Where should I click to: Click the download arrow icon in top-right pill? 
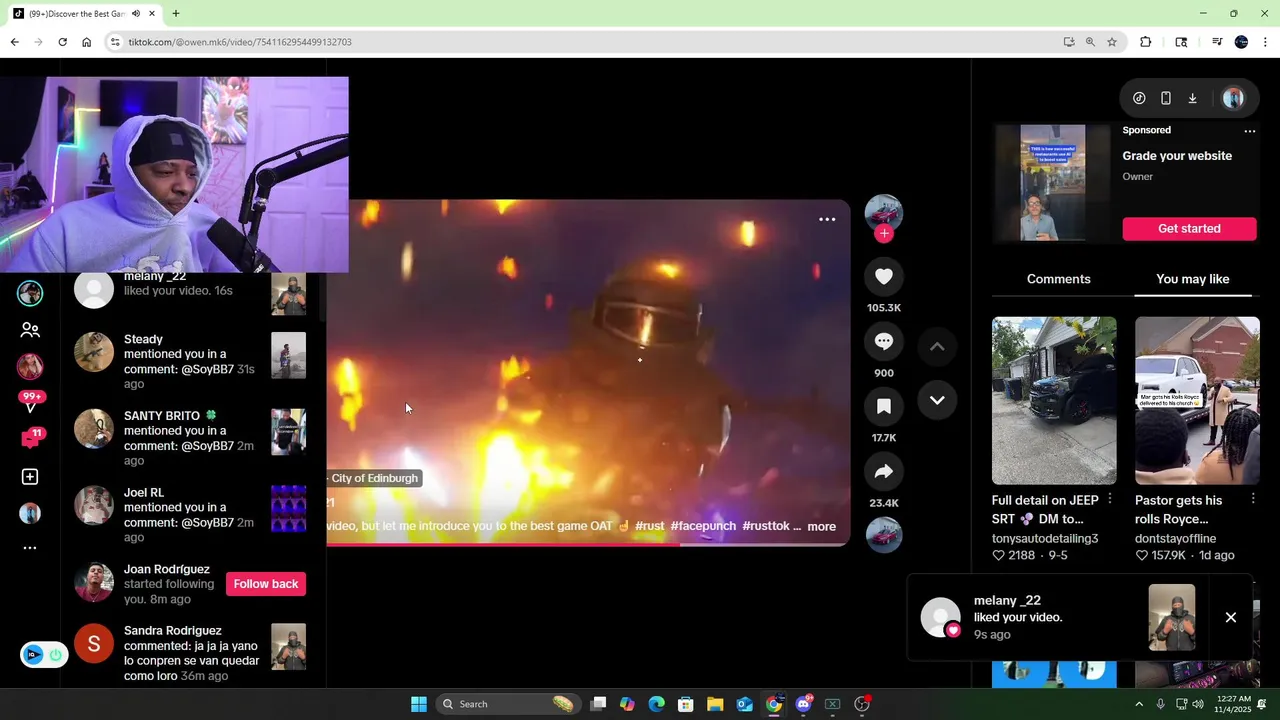(x=1192, y=98)
